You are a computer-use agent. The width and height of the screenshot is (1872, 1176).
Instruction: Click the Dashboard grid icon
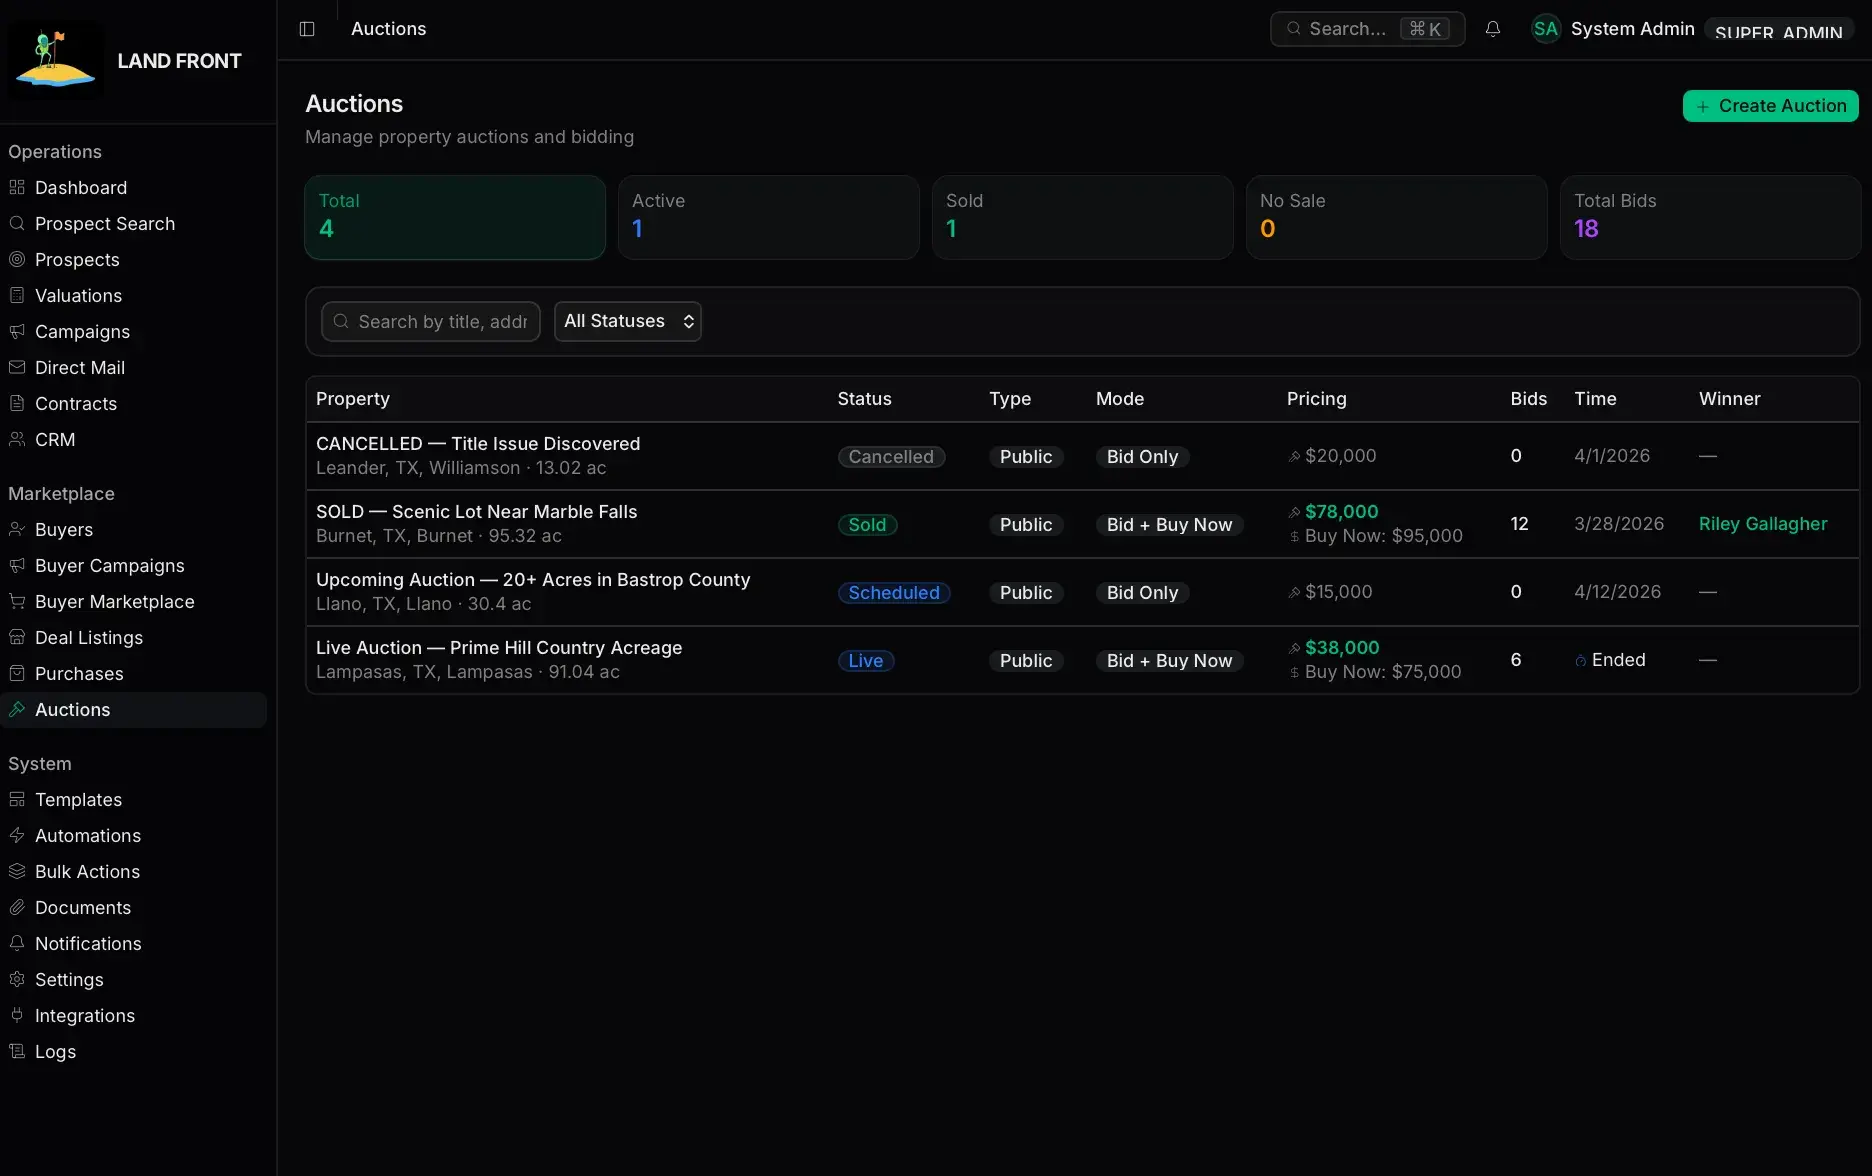click(x=17, y=187)
